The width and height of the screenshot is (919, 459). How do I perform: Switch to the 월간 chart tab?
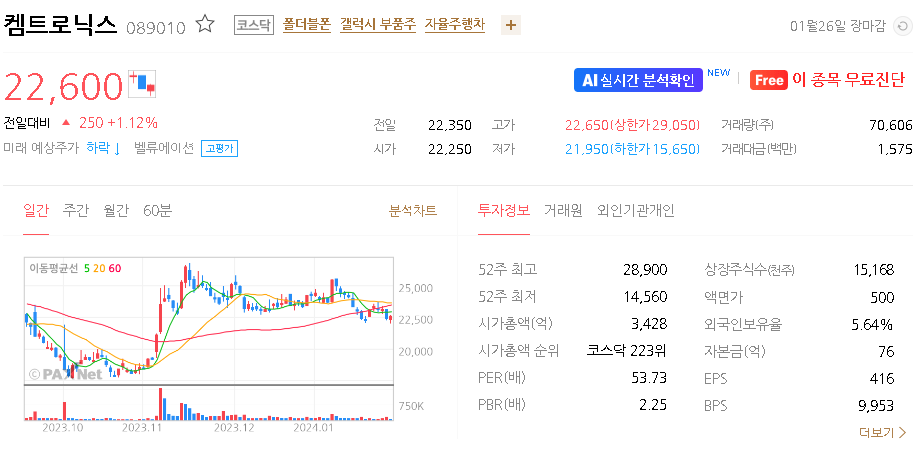tap(115, 210)
